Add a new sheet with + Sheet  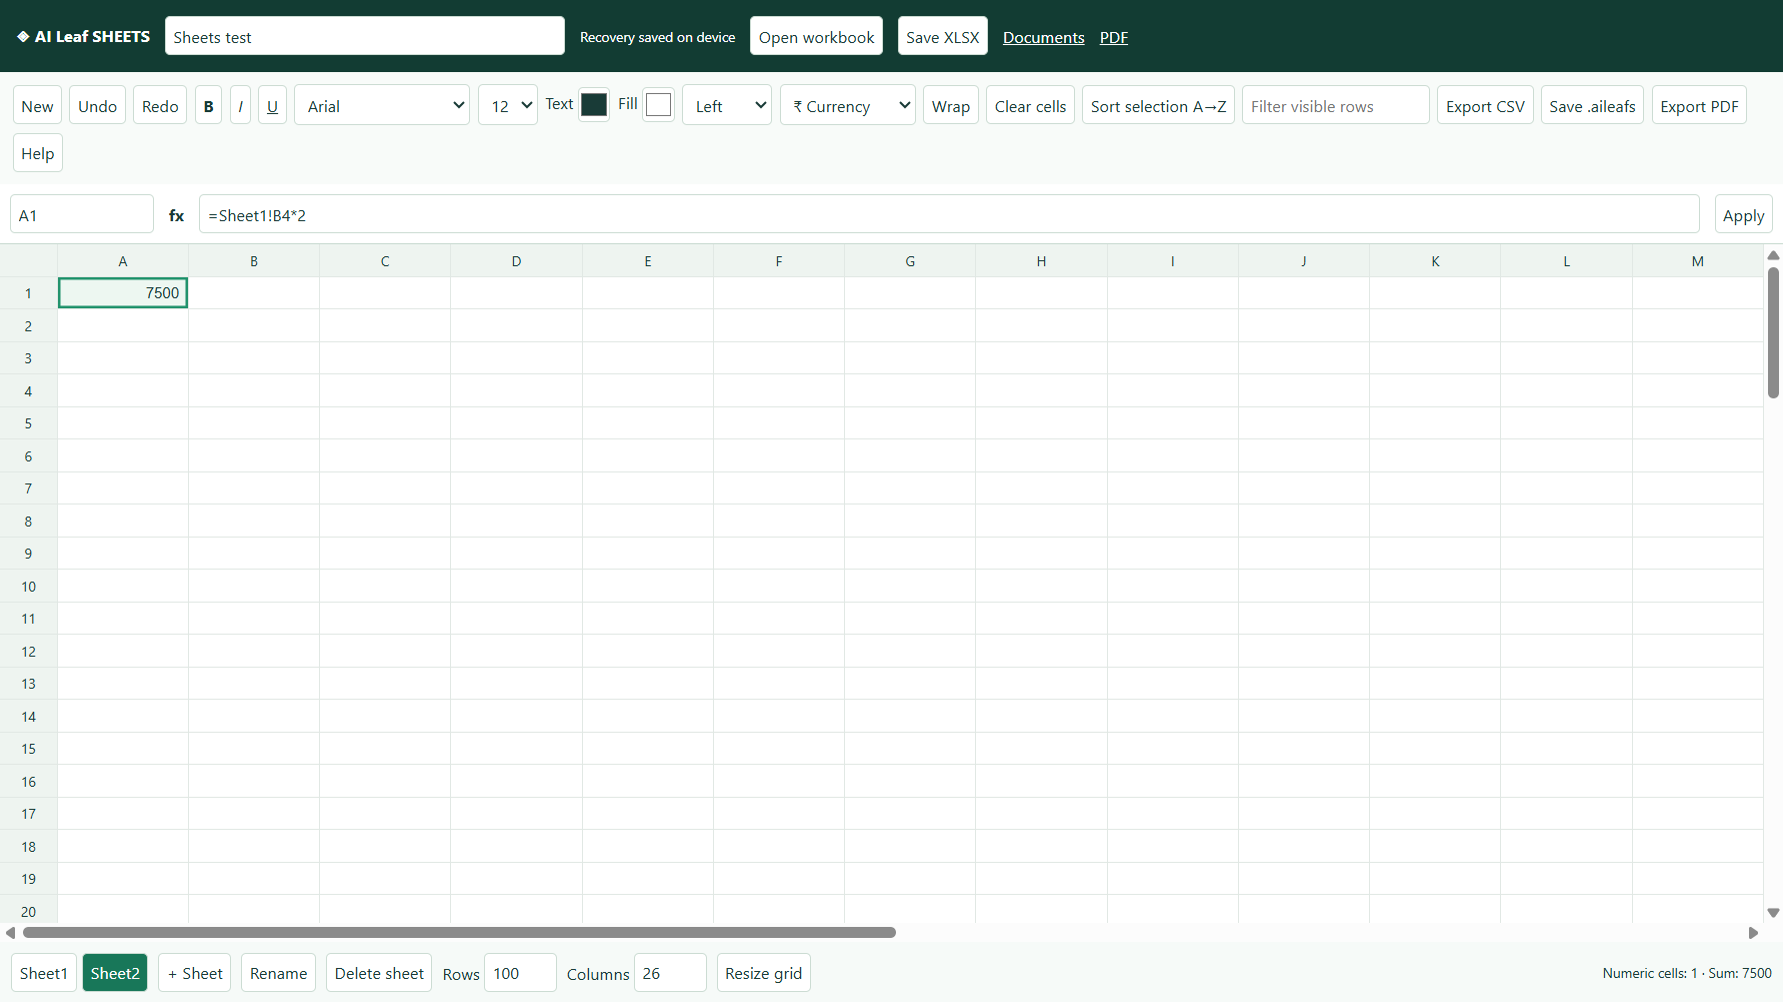click(195, 973)
